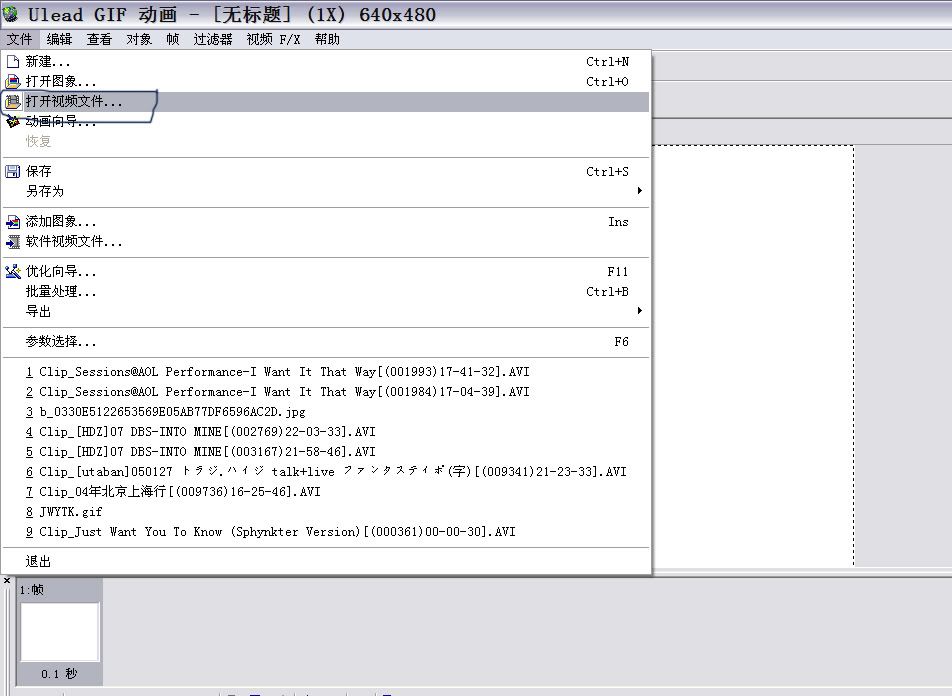952x696 pixels.
Task: Open the 文件 menu in menu bar
Action: [19, 39]
